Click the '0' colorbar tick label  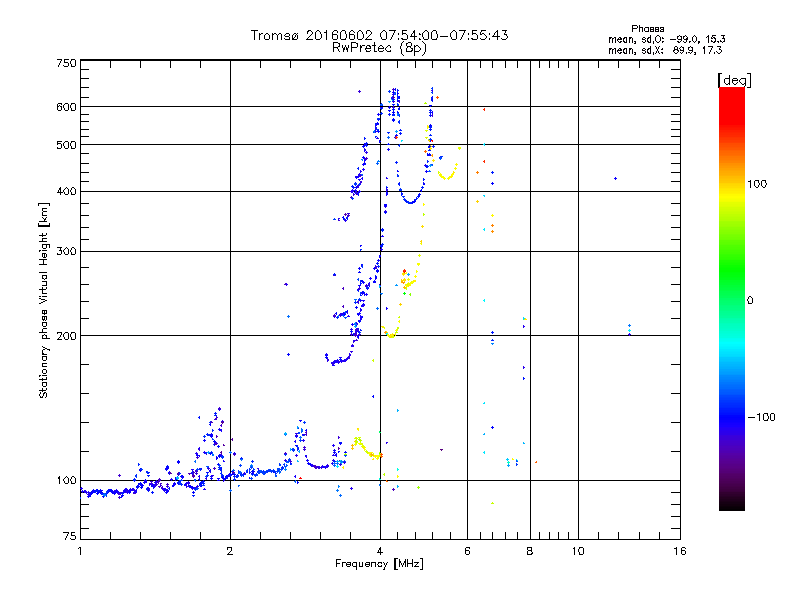(x=750, y=301)
